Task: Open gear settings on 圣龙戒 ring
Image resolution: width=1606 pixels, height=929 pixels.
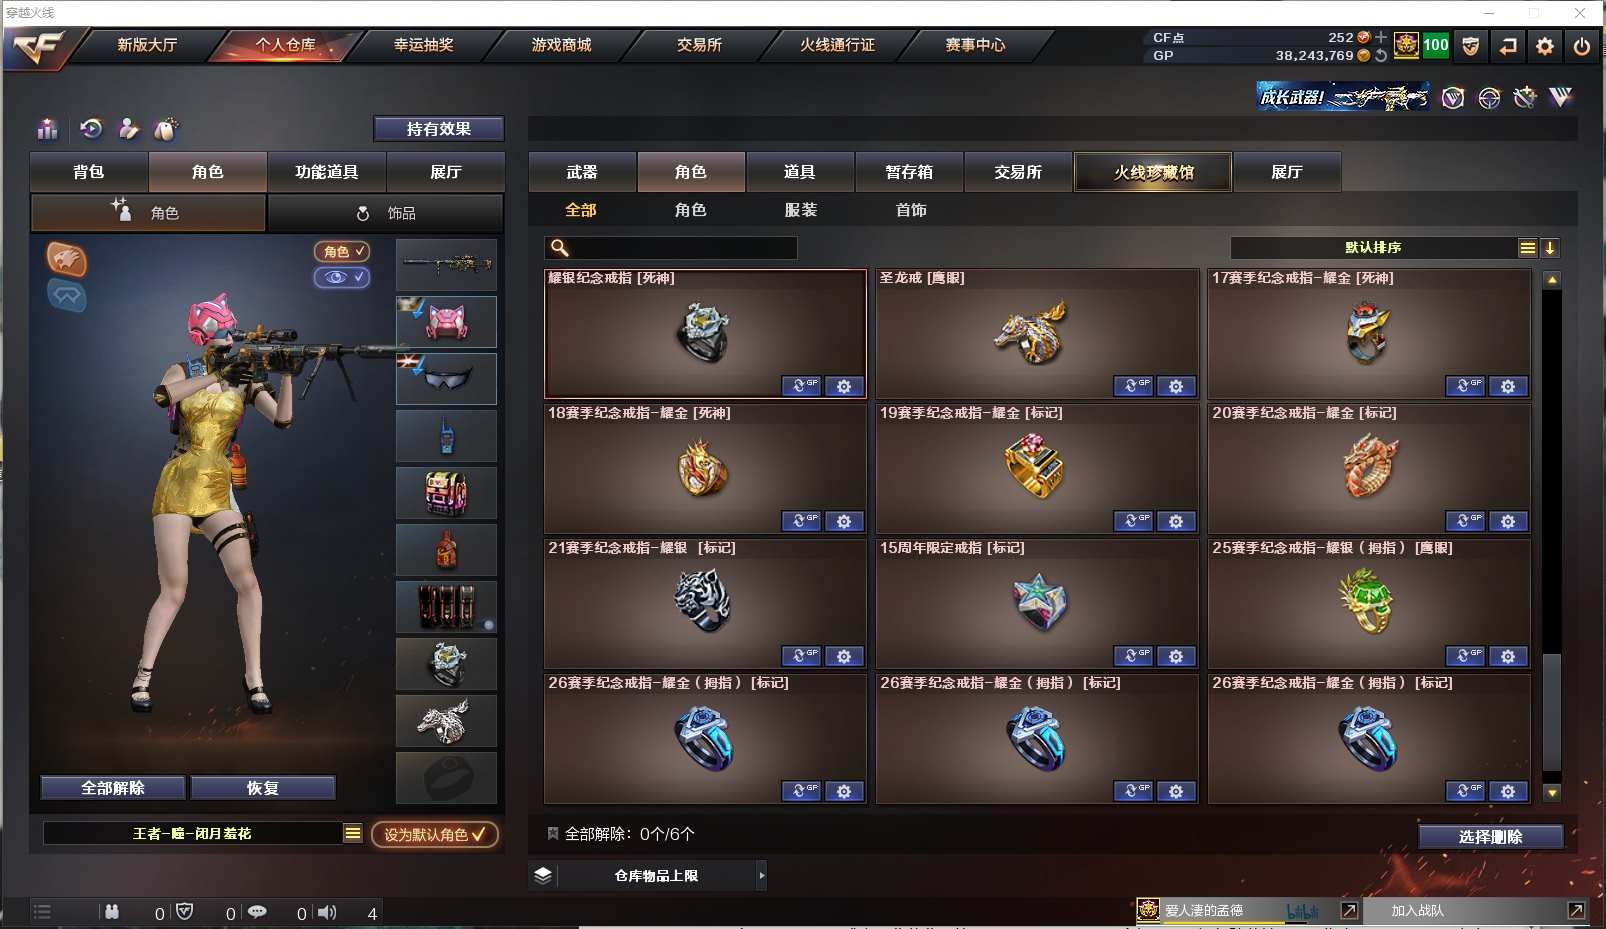Action: click(1176, 386)
